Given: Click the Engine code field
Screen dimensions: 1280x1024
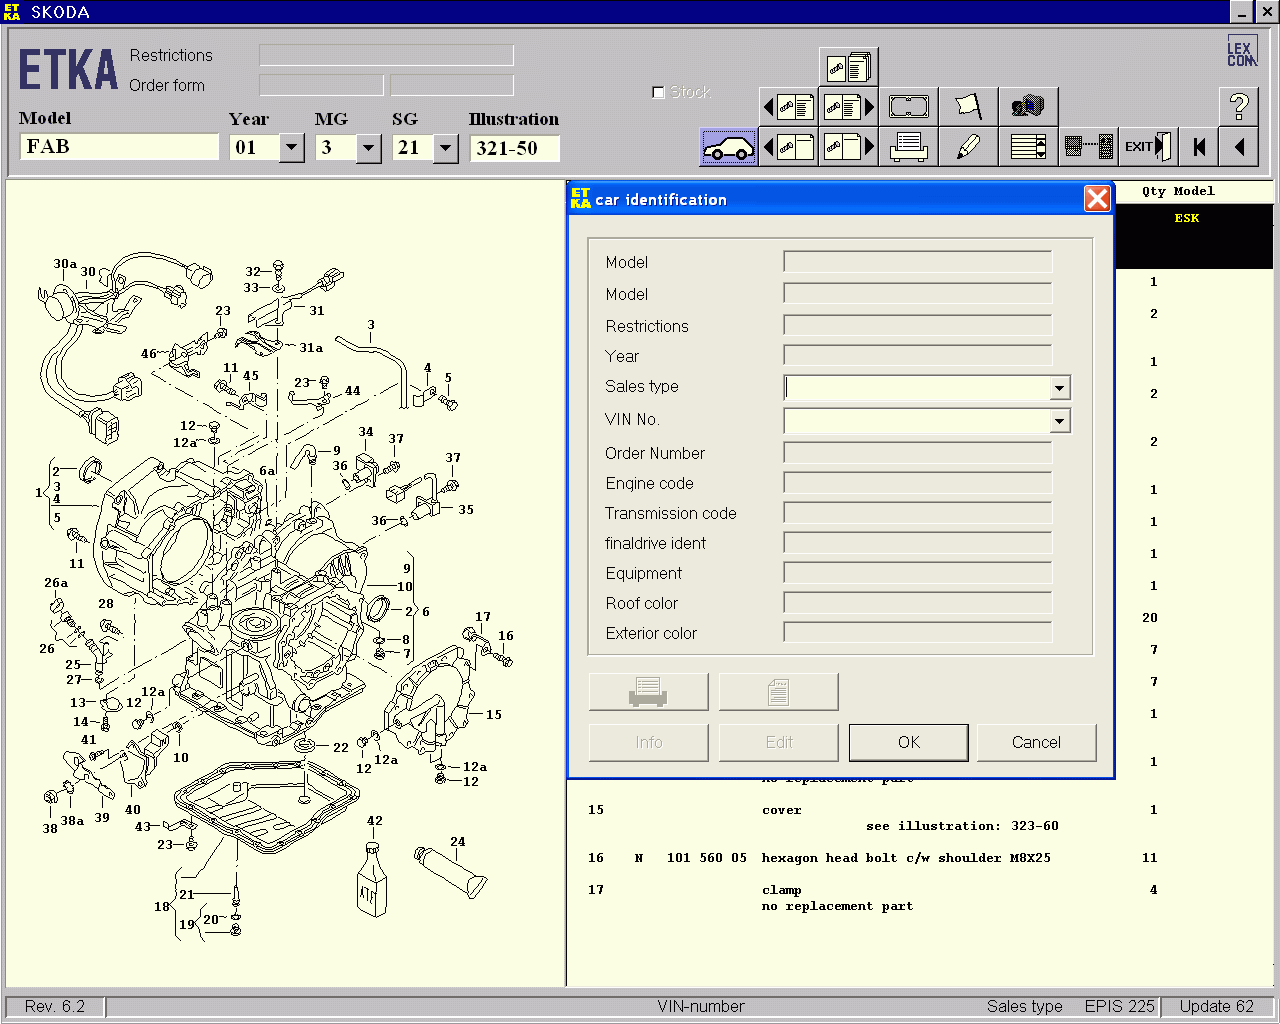Looking at the screenshot, I should [918, 483].
